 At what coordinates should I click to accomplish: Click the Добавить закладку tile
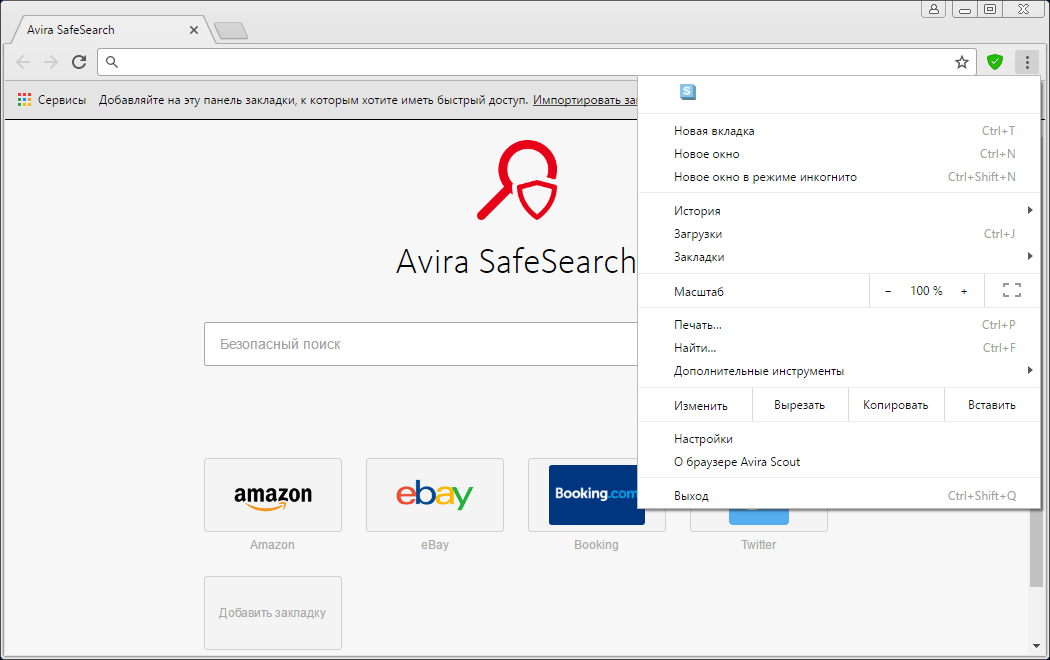tap(273, 613)
